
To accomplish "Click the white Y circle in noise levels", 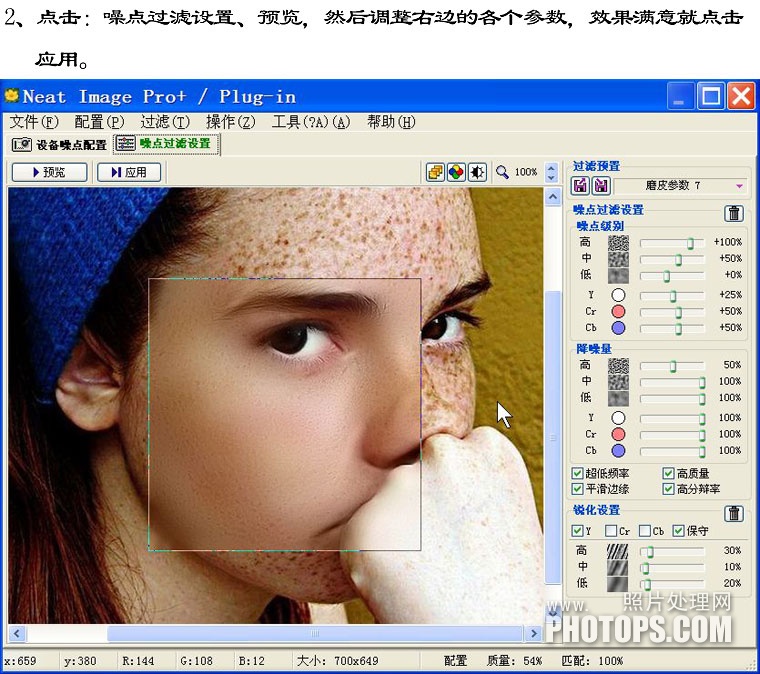I will click(618, 295).
